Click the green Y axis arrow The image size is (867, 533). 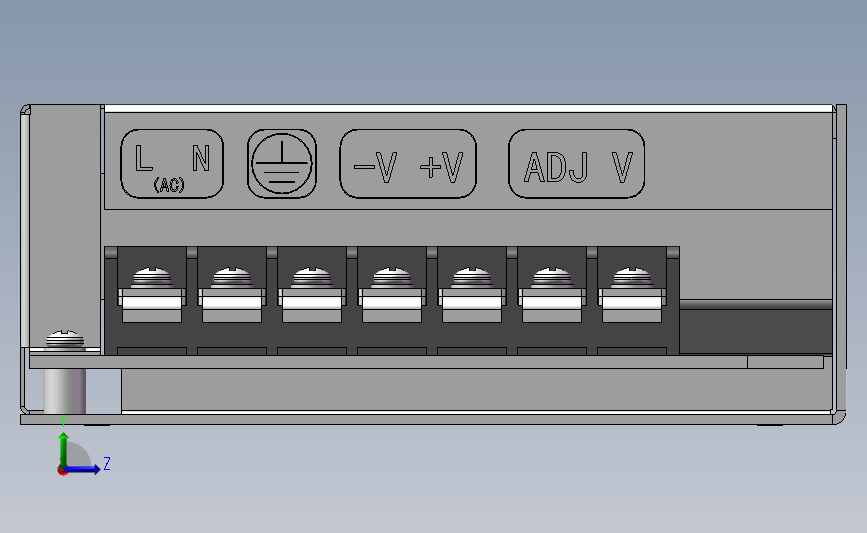coord(64,451)
